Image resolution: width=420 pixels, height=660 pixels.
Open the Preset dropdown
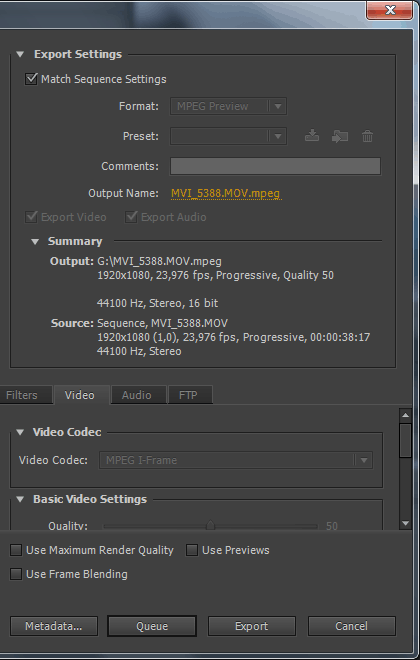click(x=229, y=136)
